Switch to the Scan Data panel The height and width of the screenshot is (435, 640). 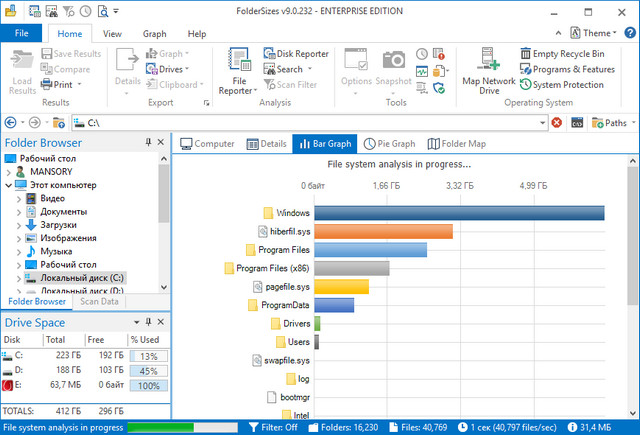click(x=99, y=301)
